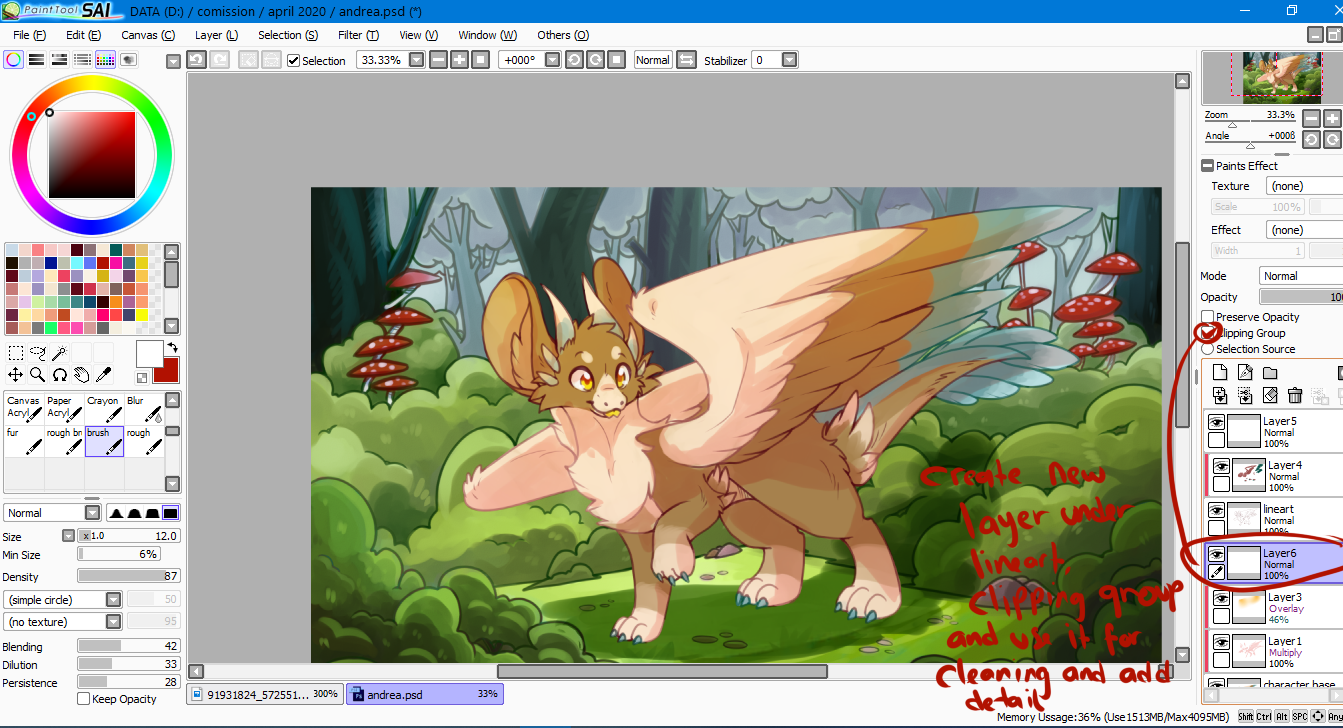Click the toolbar zoom in plus button
This screenshot has height=728, width=1343.
(459, 60)
